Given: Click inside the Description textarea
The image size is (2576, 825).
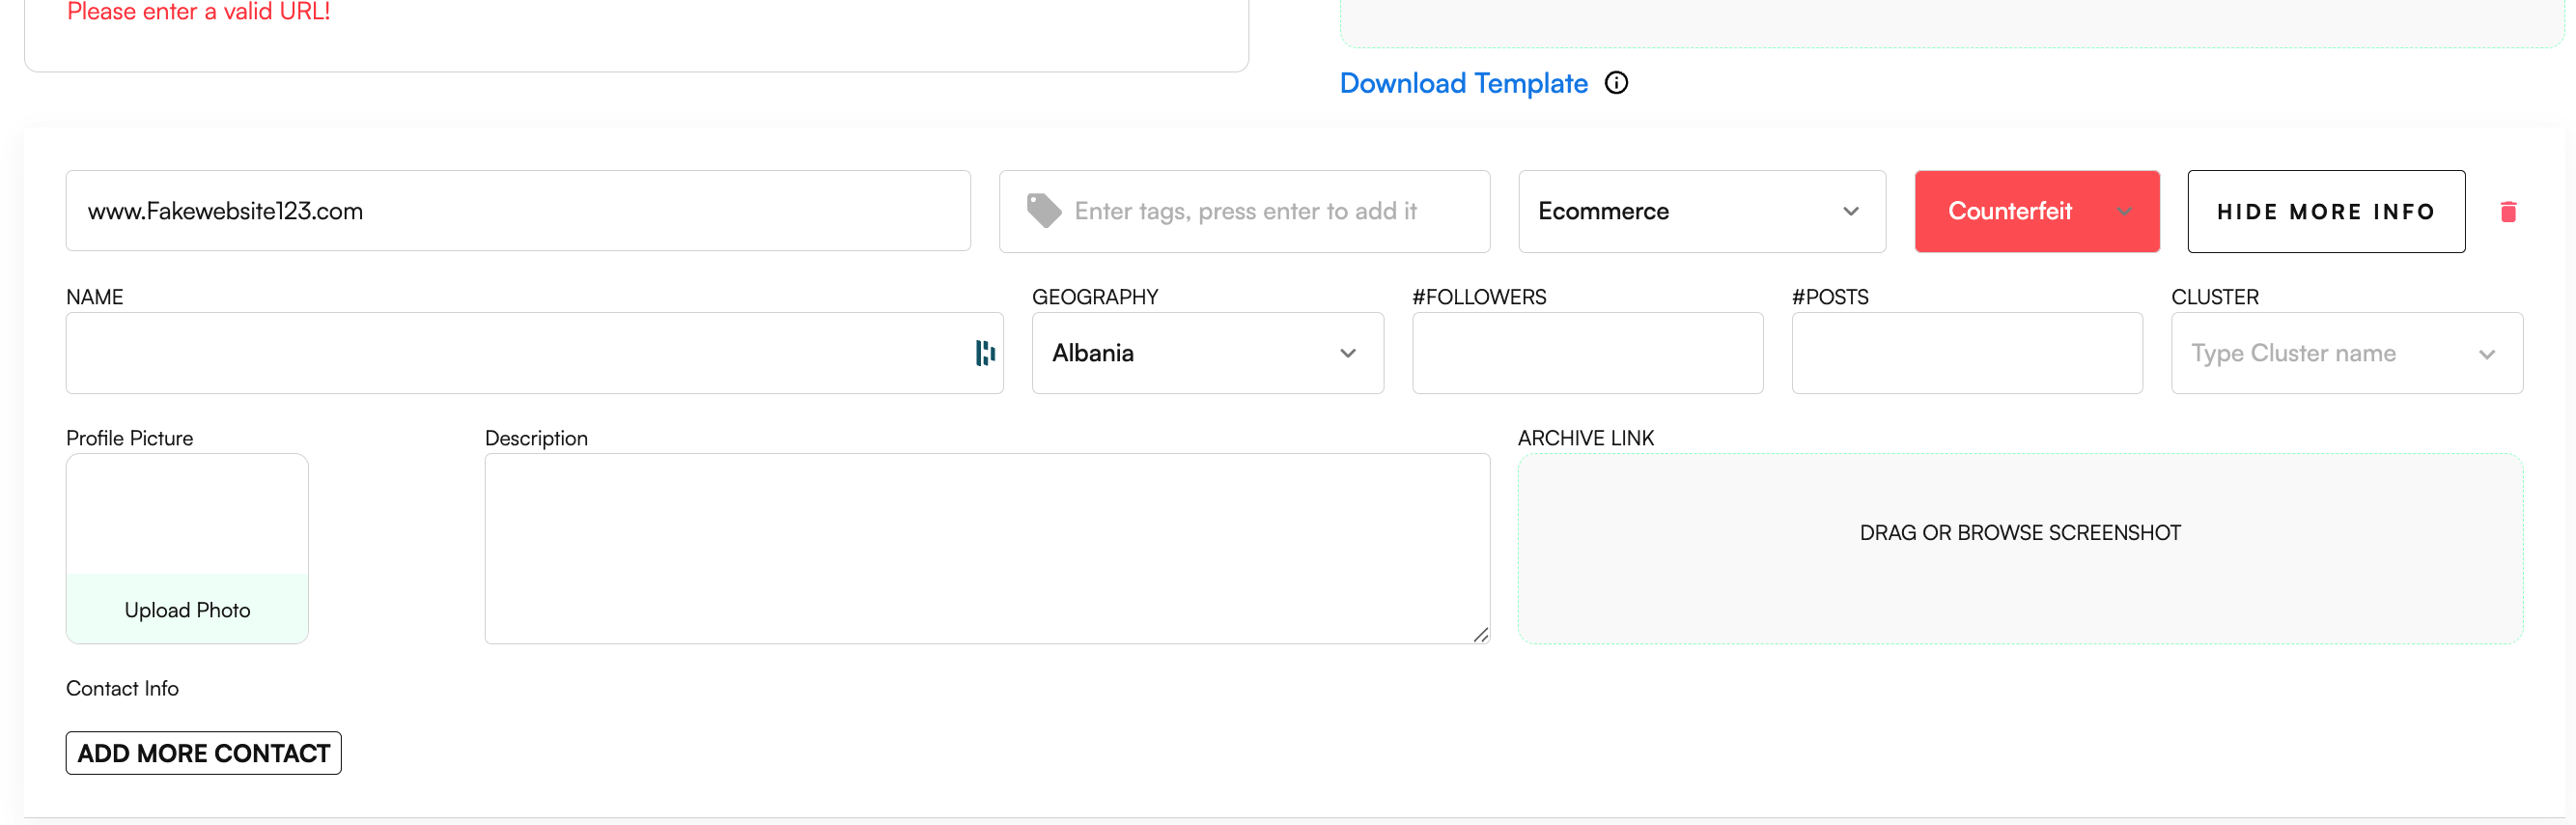Looking at the screenshot, I should click(986, 548).
